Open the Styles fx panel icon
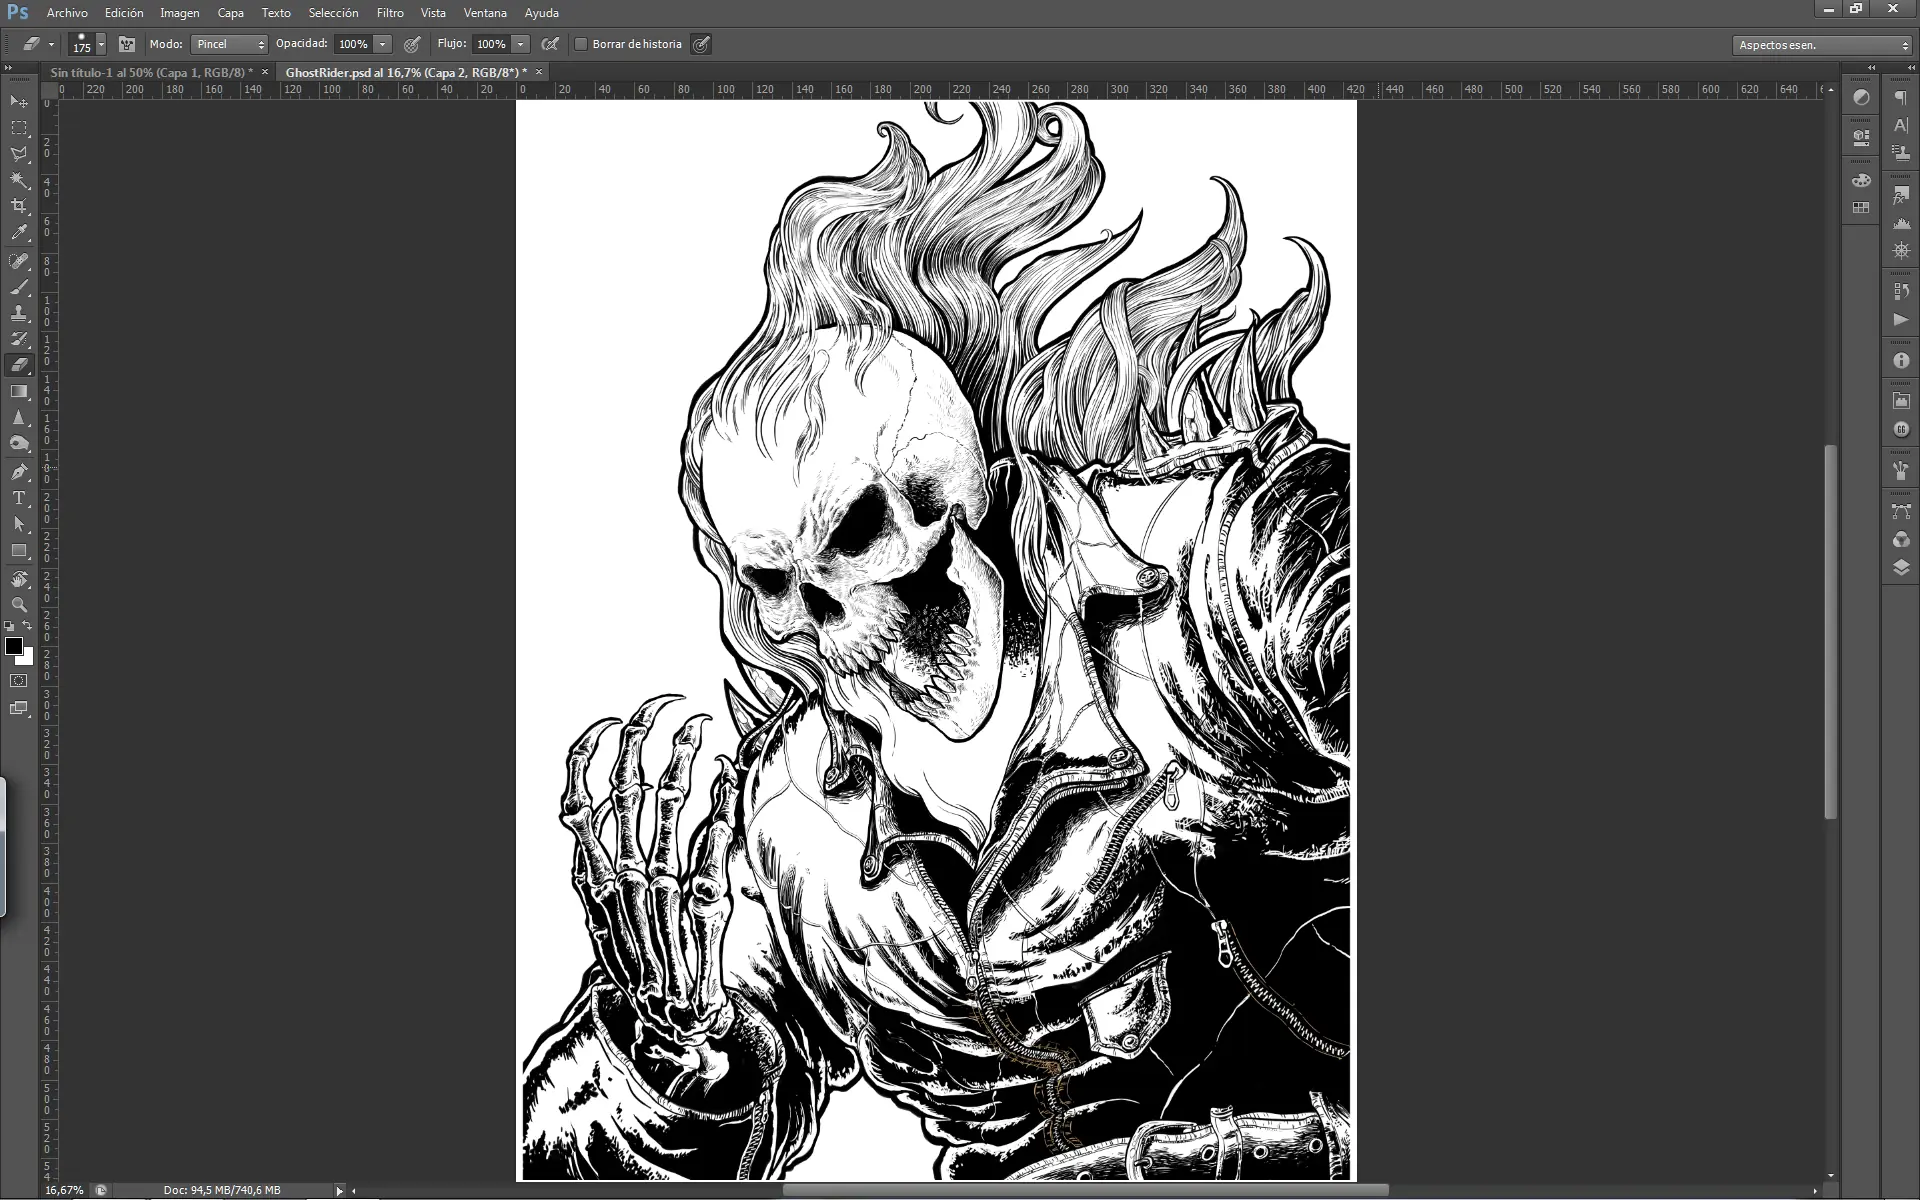 coord(1901,196)
